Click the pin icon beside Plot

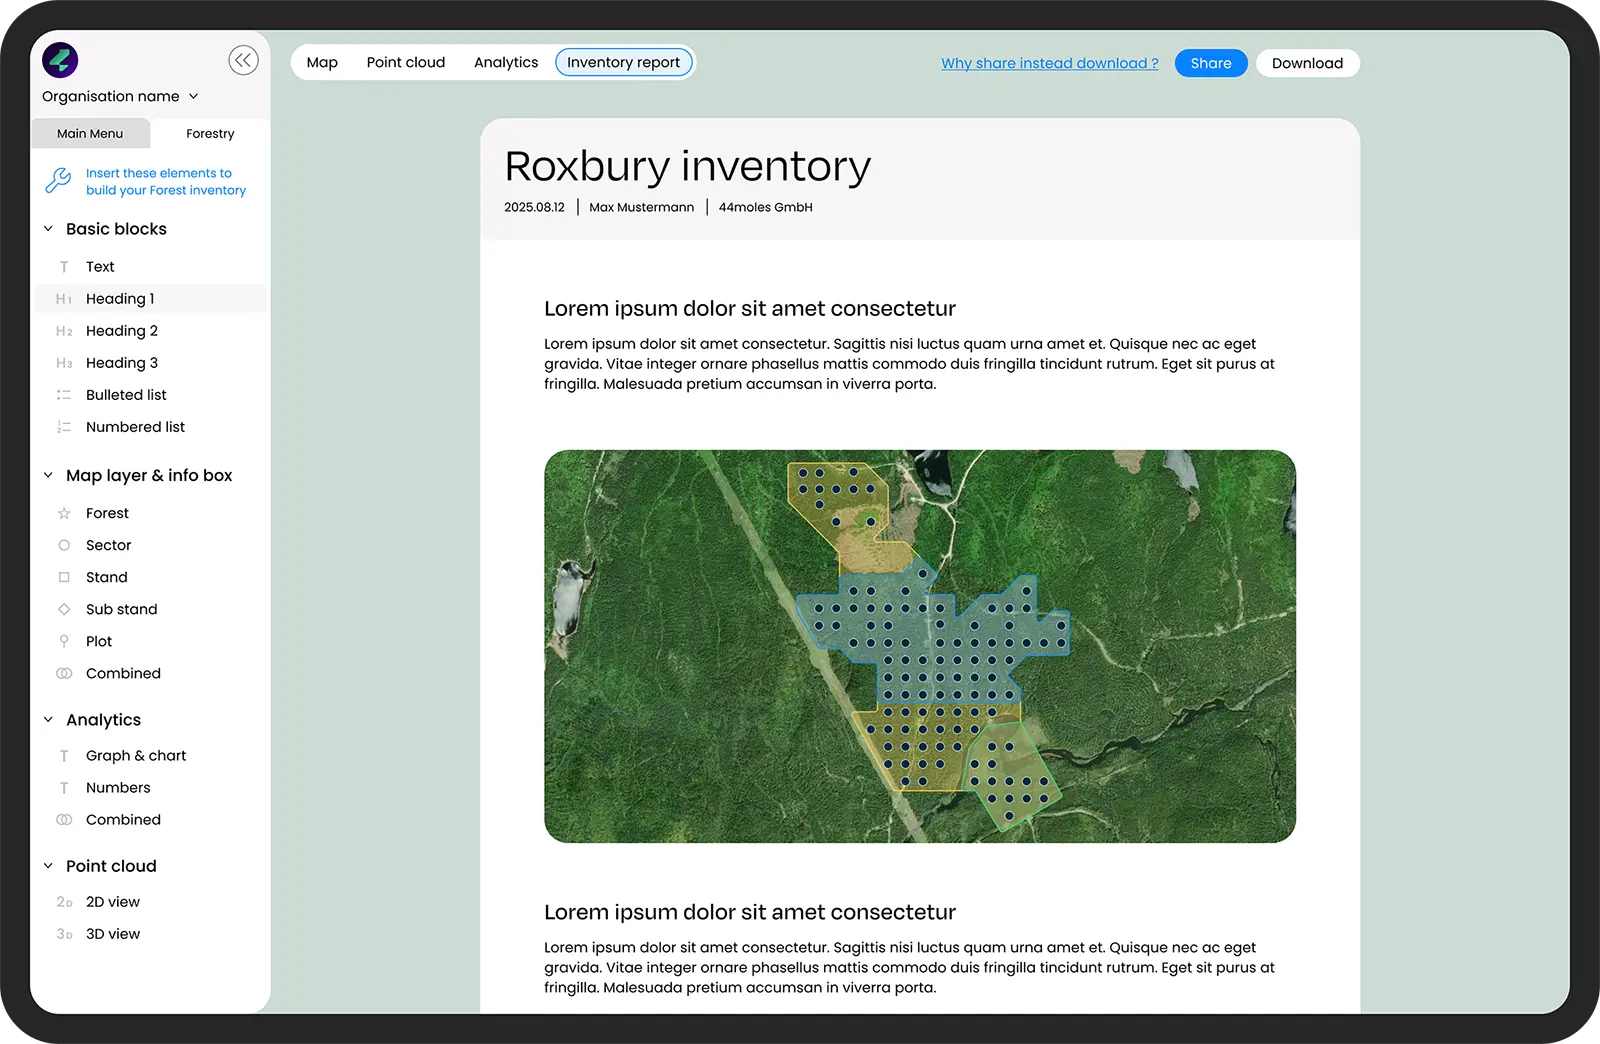64,641
